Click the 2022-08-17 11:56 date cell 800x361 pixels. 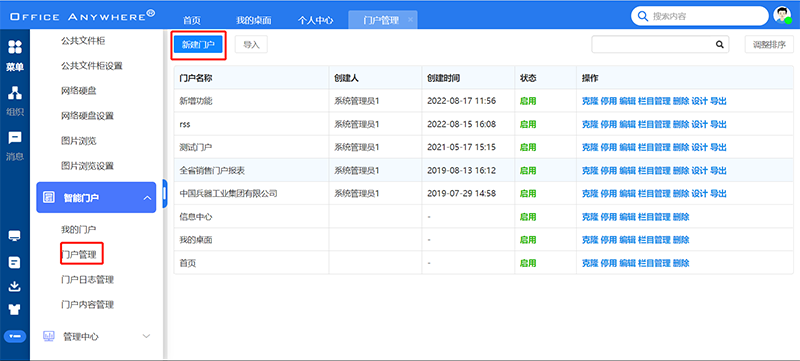coord(461,101)
